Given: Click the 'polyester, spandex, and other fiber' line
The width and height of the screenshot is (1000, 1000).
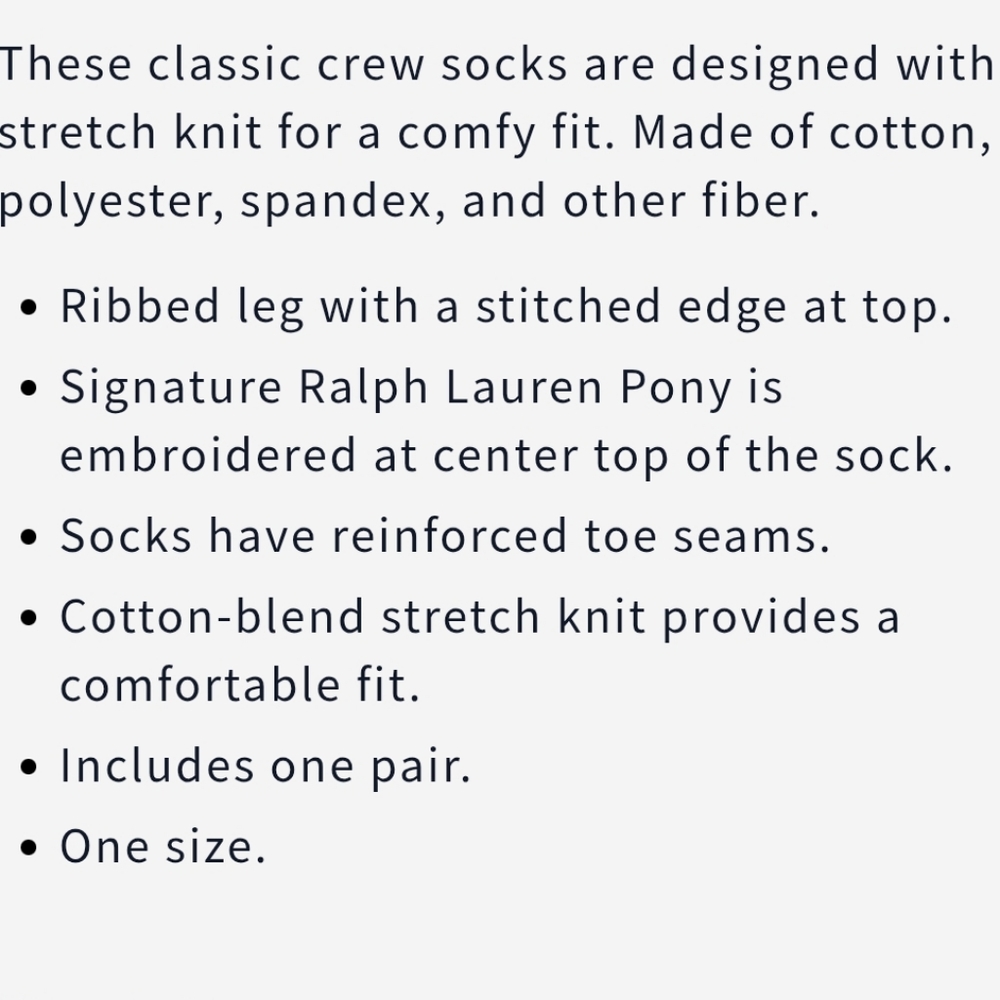Looking at the screenshot, I should (409, 201).
